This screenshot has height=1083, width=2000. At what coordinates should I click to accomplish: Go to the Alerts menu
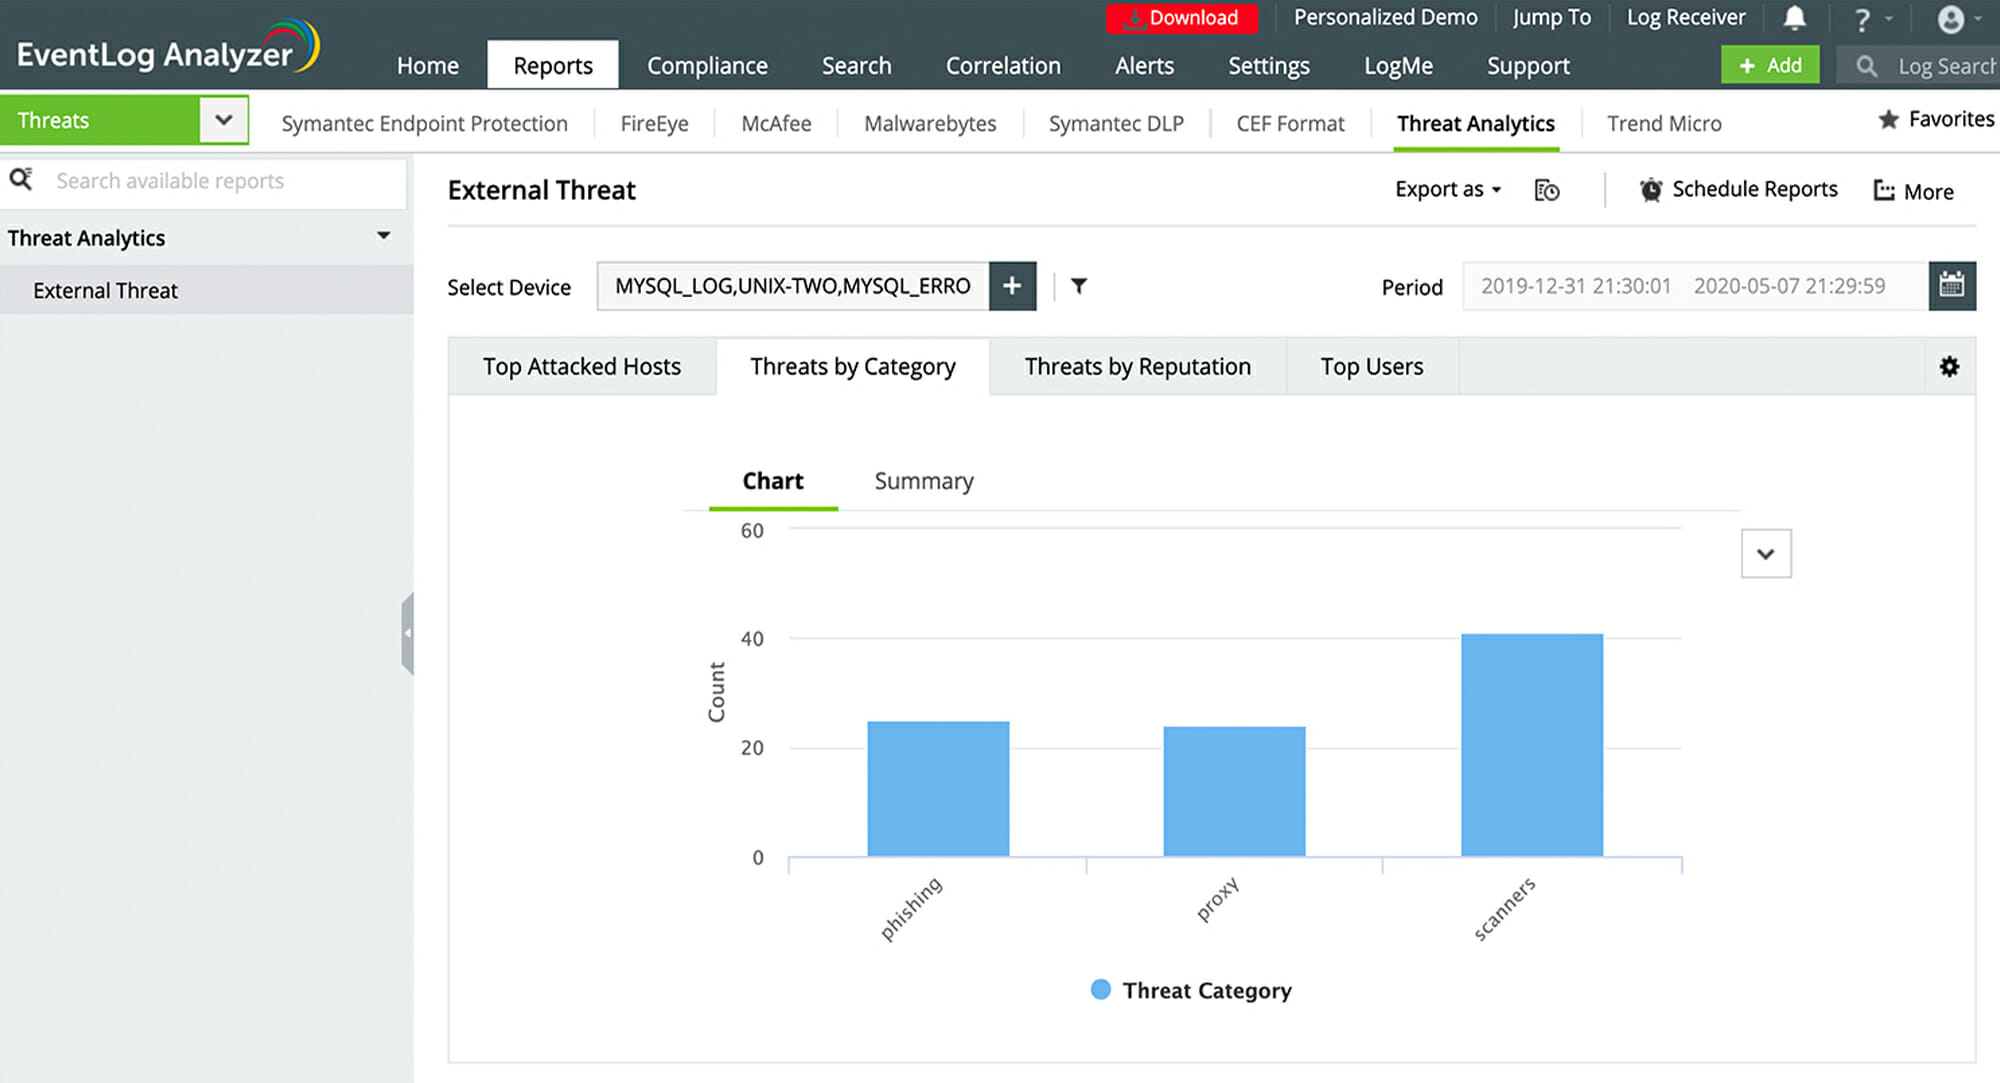[1144, 66]
